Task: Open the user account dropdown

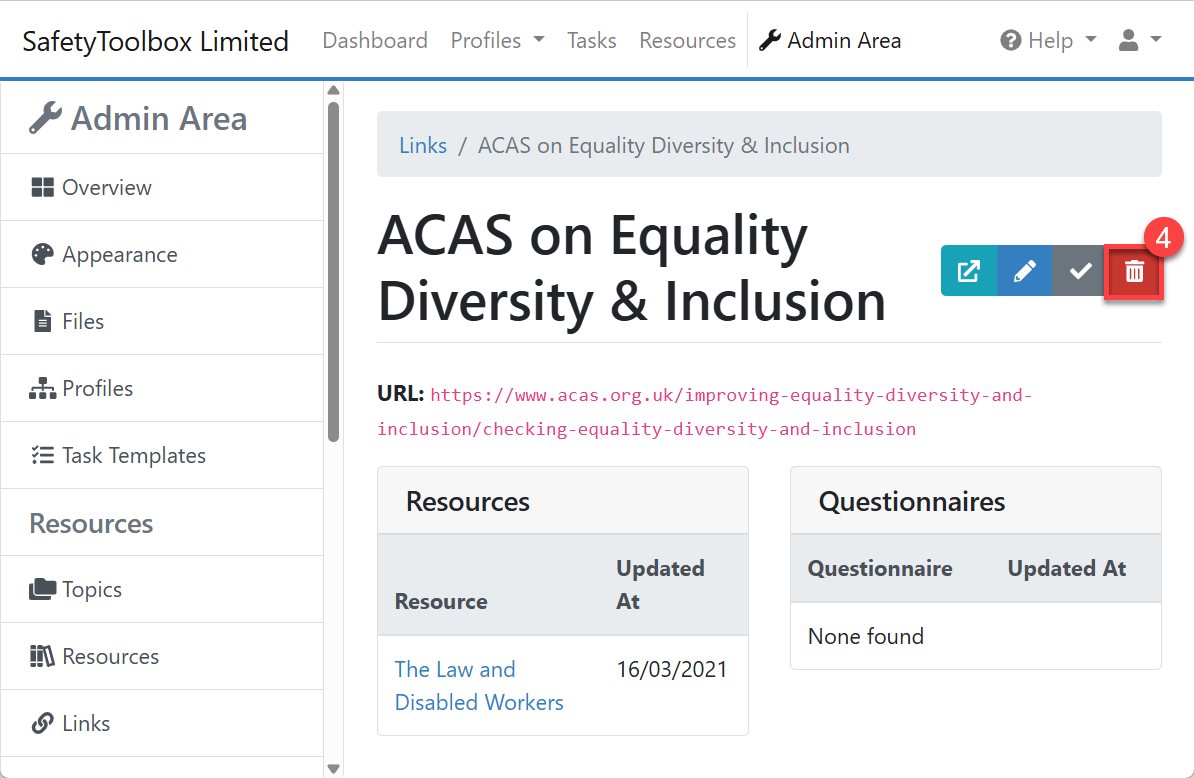Action: 1139,41
